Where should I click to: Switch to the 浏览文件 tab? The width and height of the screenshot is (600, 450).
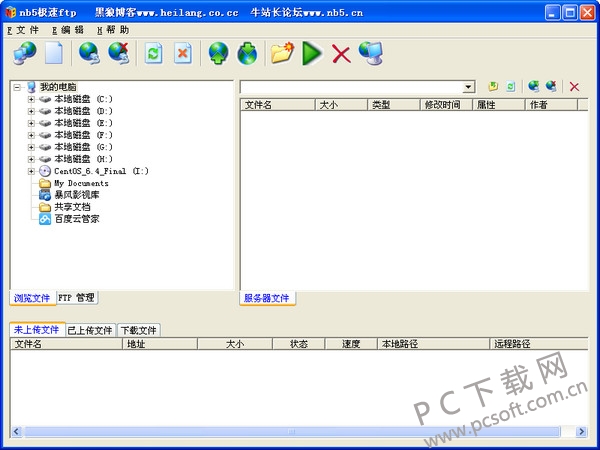pos(33,298)
